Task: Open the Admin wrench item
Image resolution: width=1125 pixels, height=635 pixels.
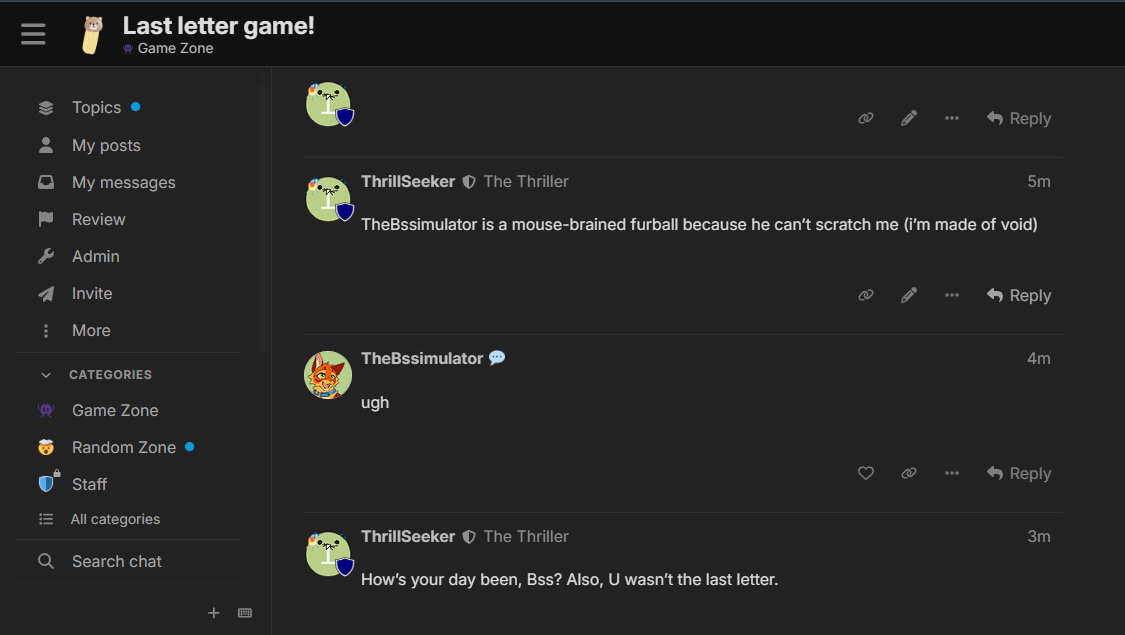Action: click(95, 257)
